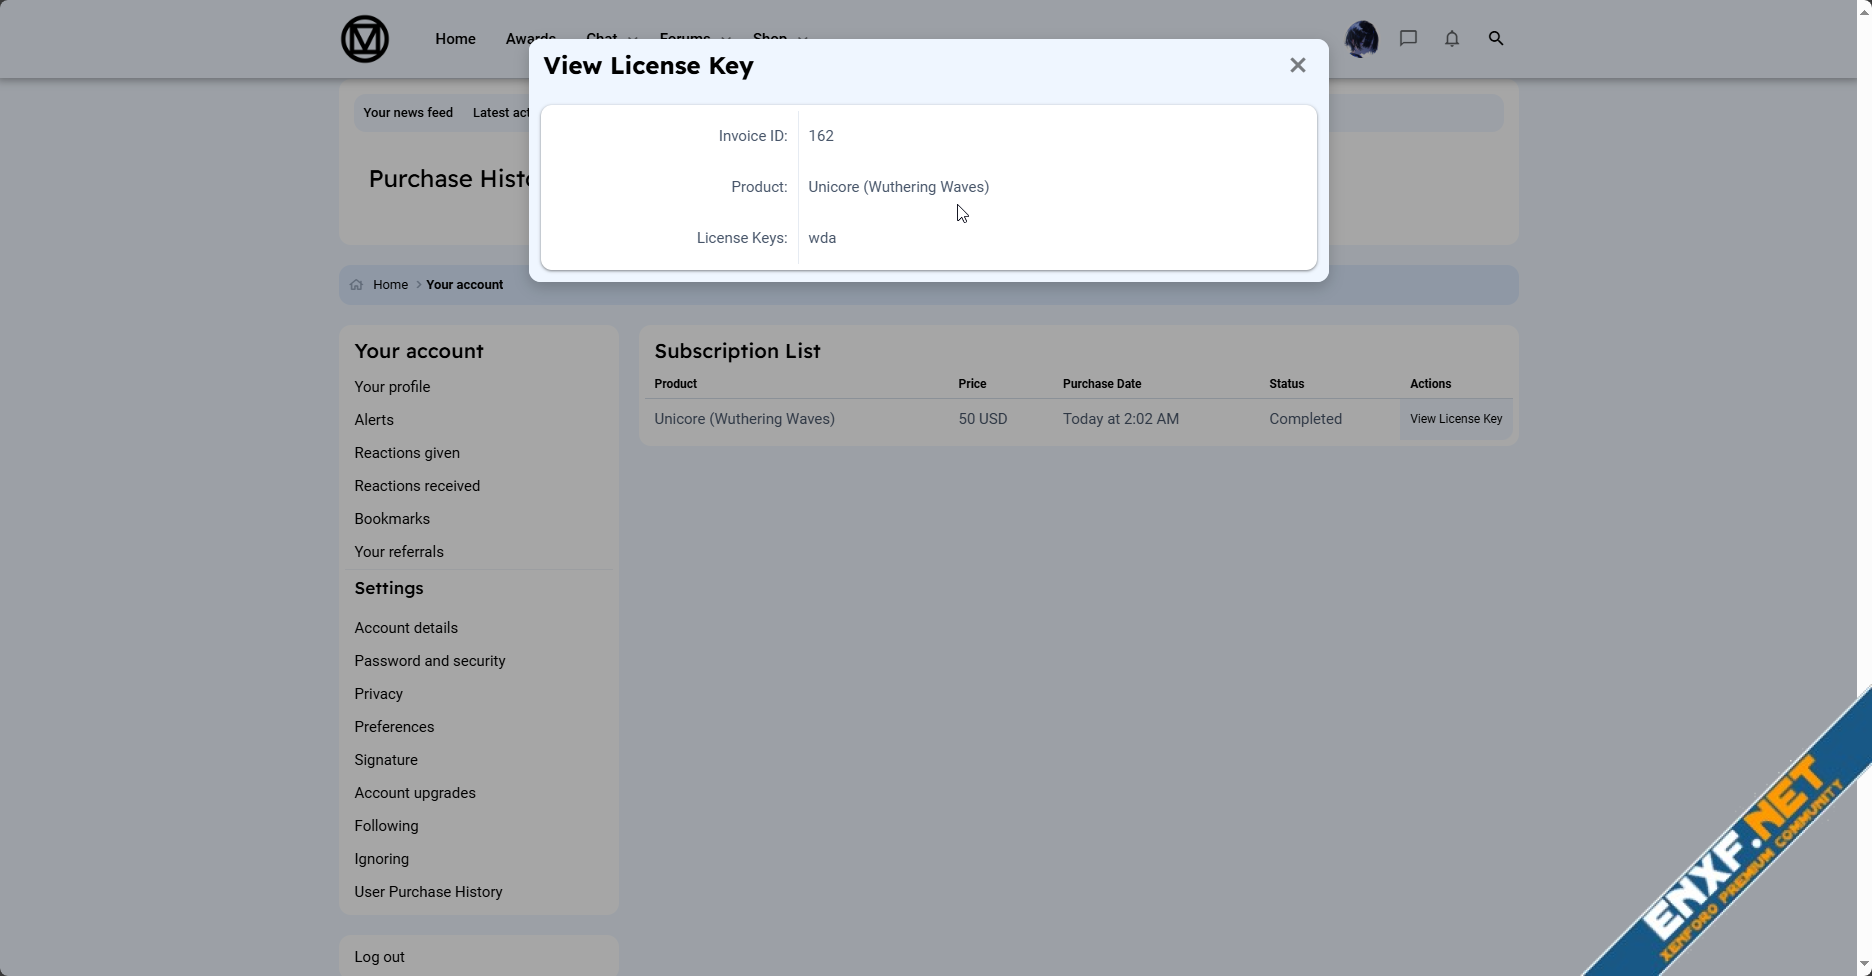1872x976 pixels.
Task: Click the site logo icon
Action: pos(365,39)
